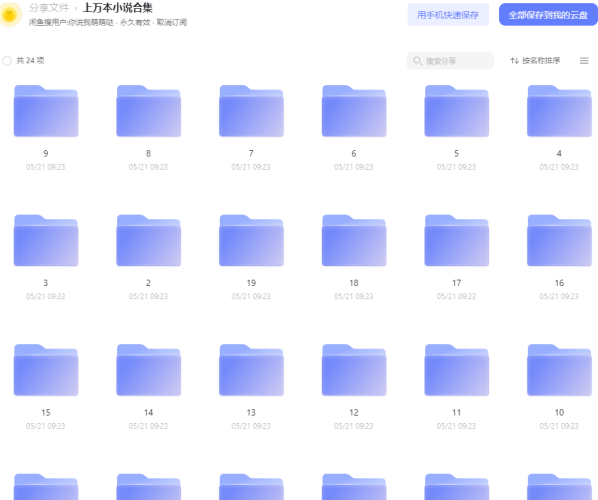Open folder named 12
Screen dimensions: 598x500
click(354, 370)
